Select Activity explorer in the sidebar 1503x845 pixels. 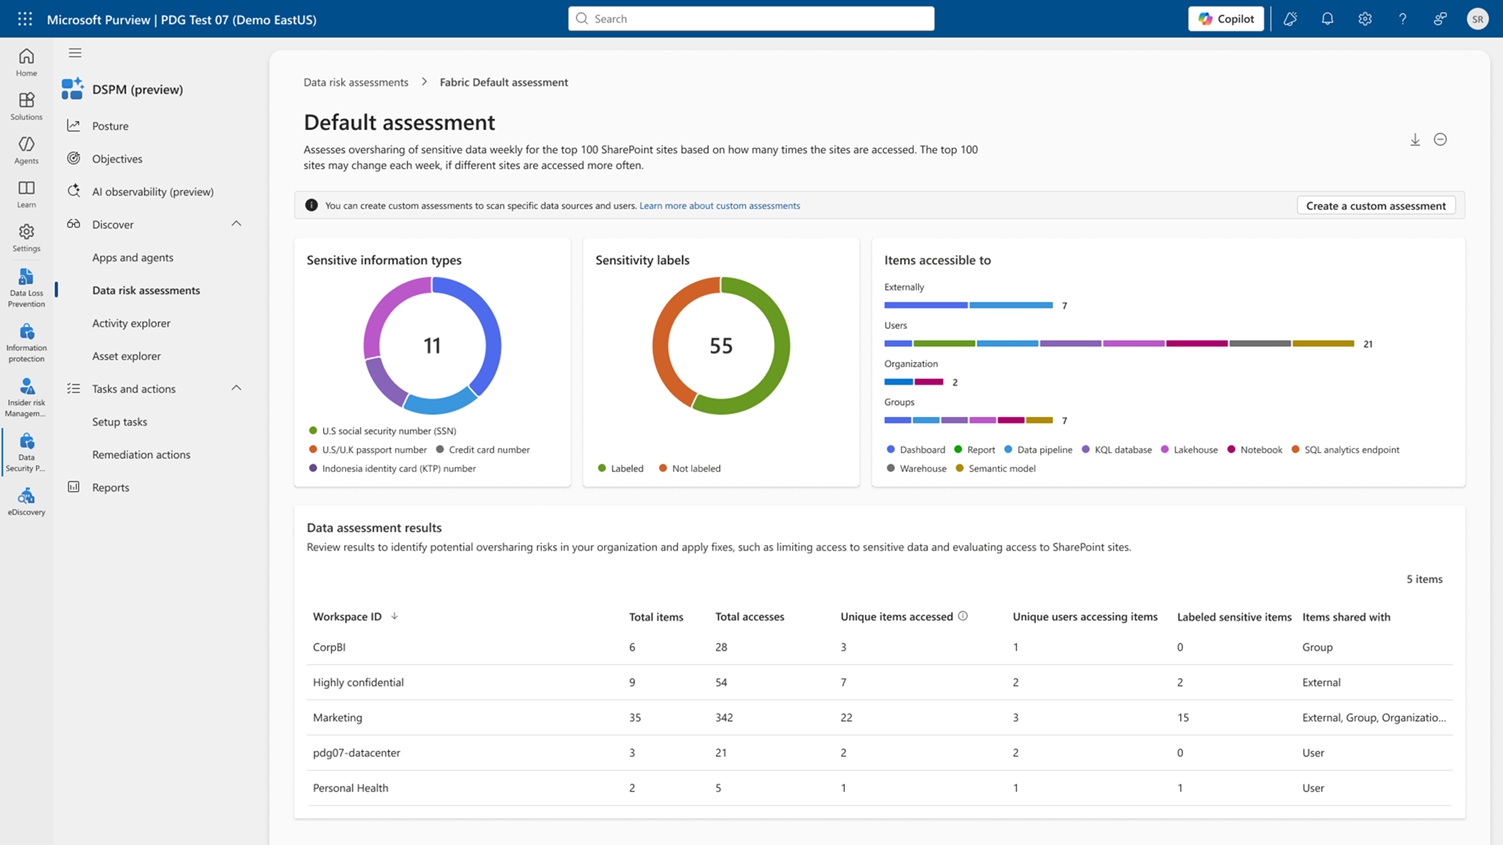tap(131, 323)
